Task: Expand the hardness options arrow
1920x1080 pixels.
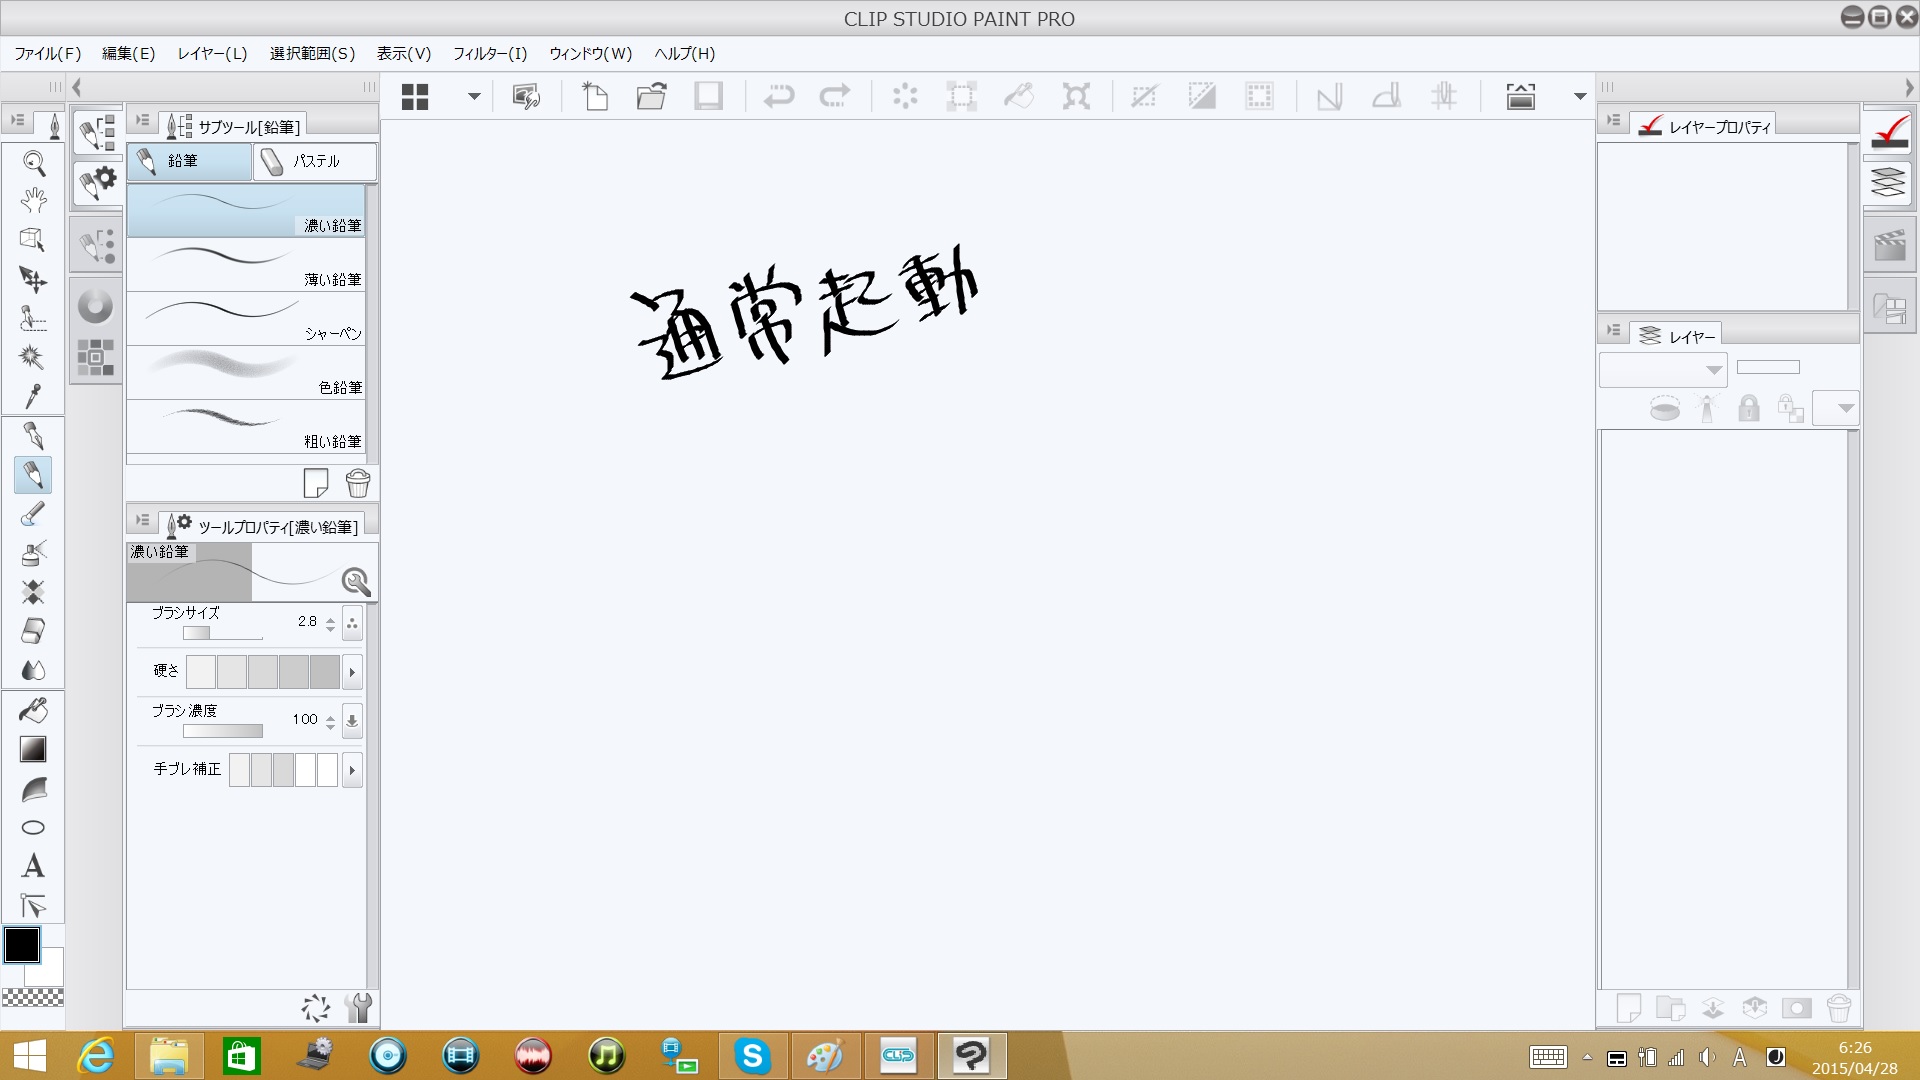Action: [x=352, y=672]
